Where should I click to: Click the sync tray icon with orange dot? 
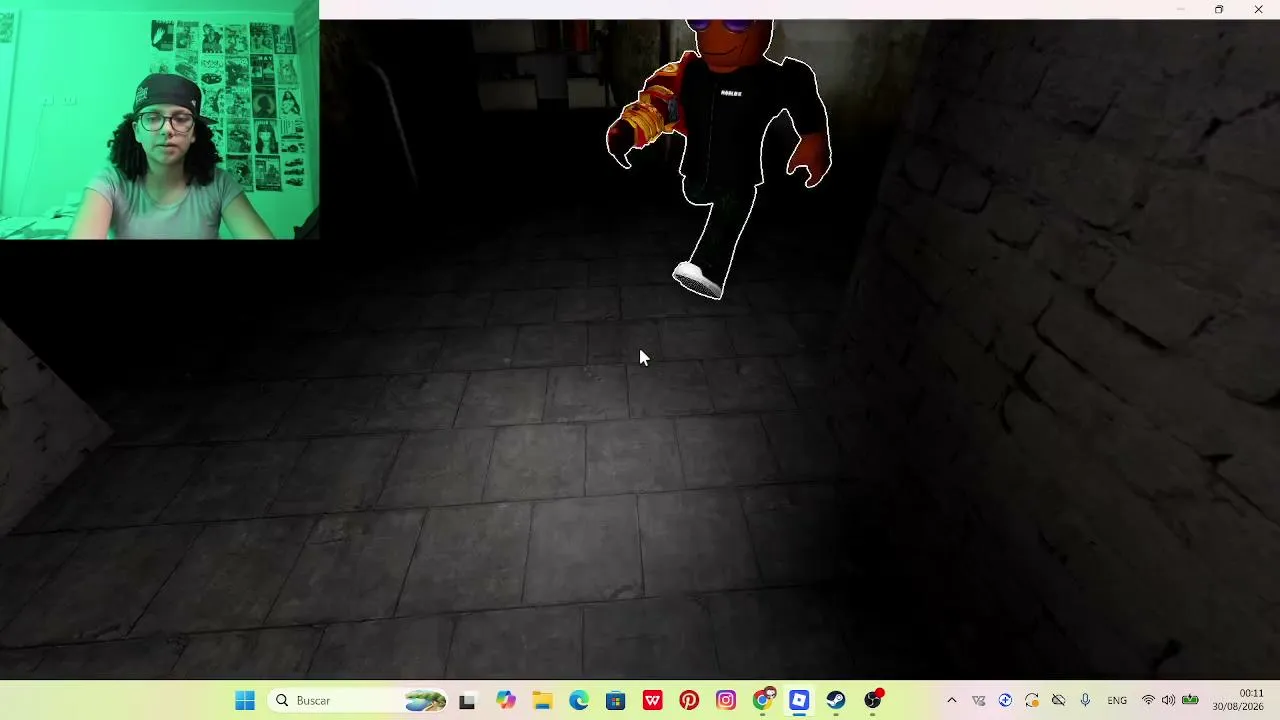coord(1032,701)
